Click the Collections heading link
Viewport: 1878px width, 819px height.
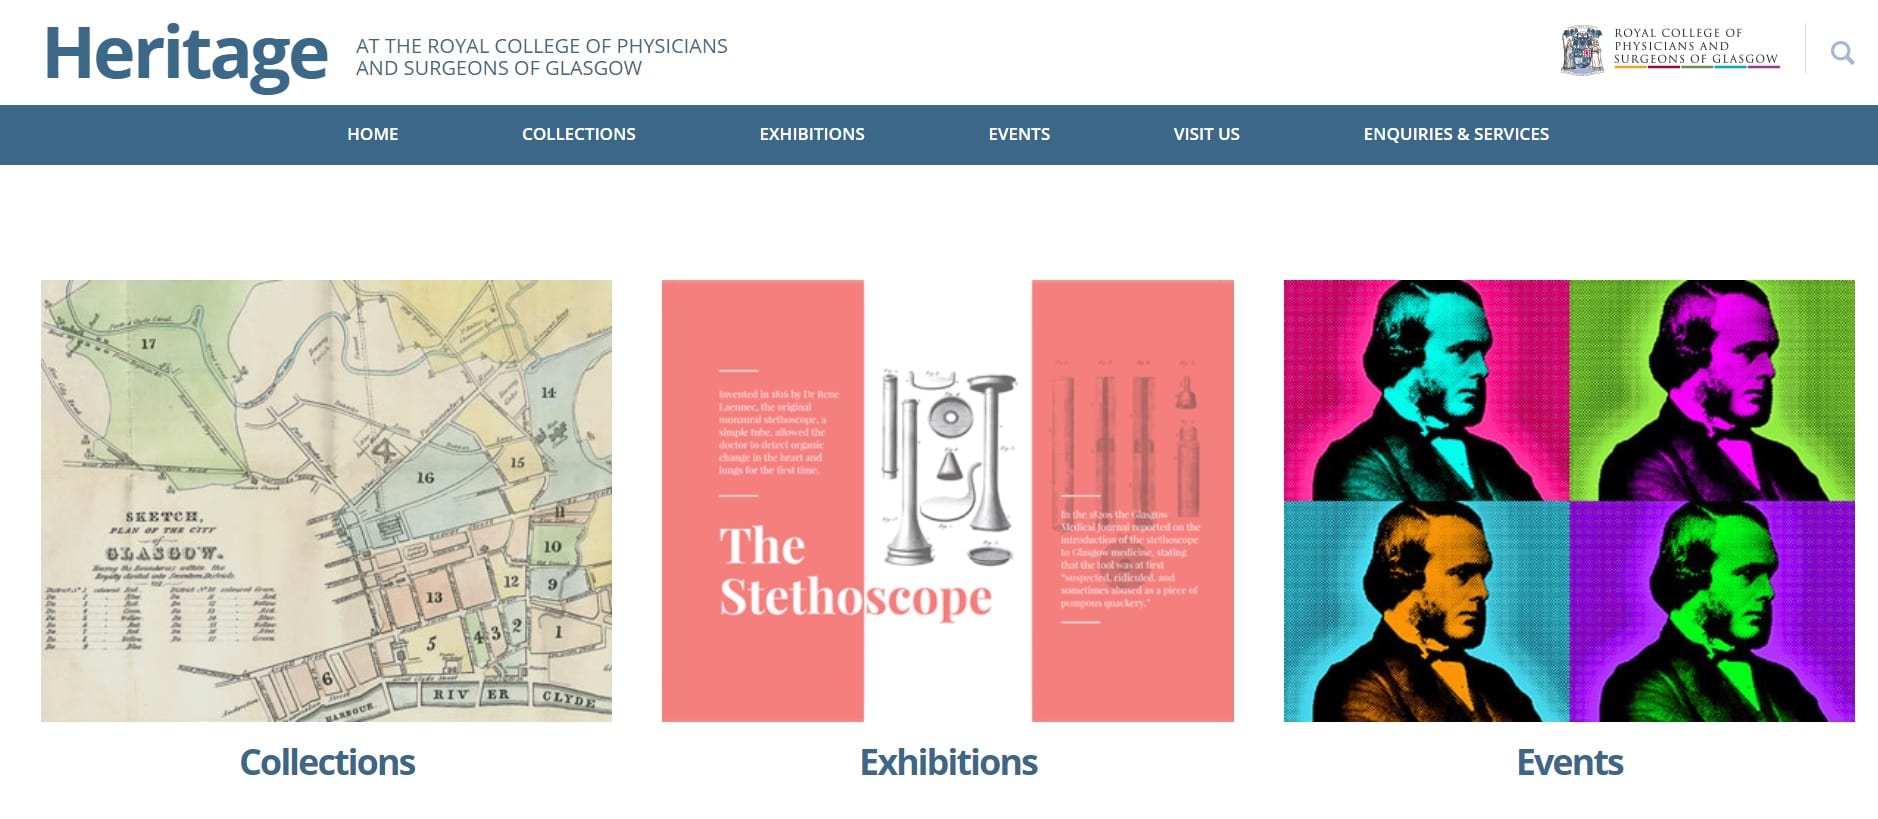[327, 762]
